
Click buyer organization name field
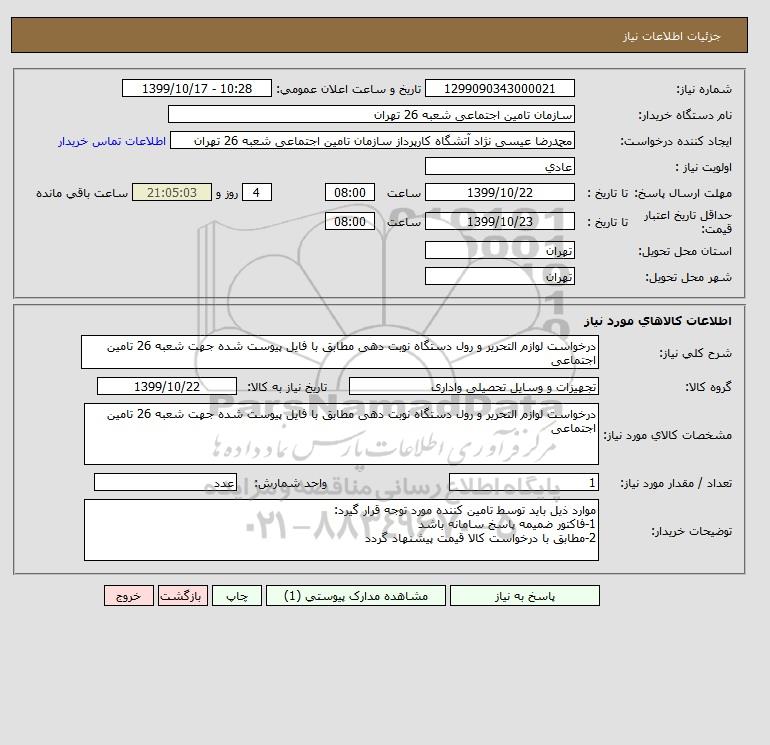[x=371, y=114]
